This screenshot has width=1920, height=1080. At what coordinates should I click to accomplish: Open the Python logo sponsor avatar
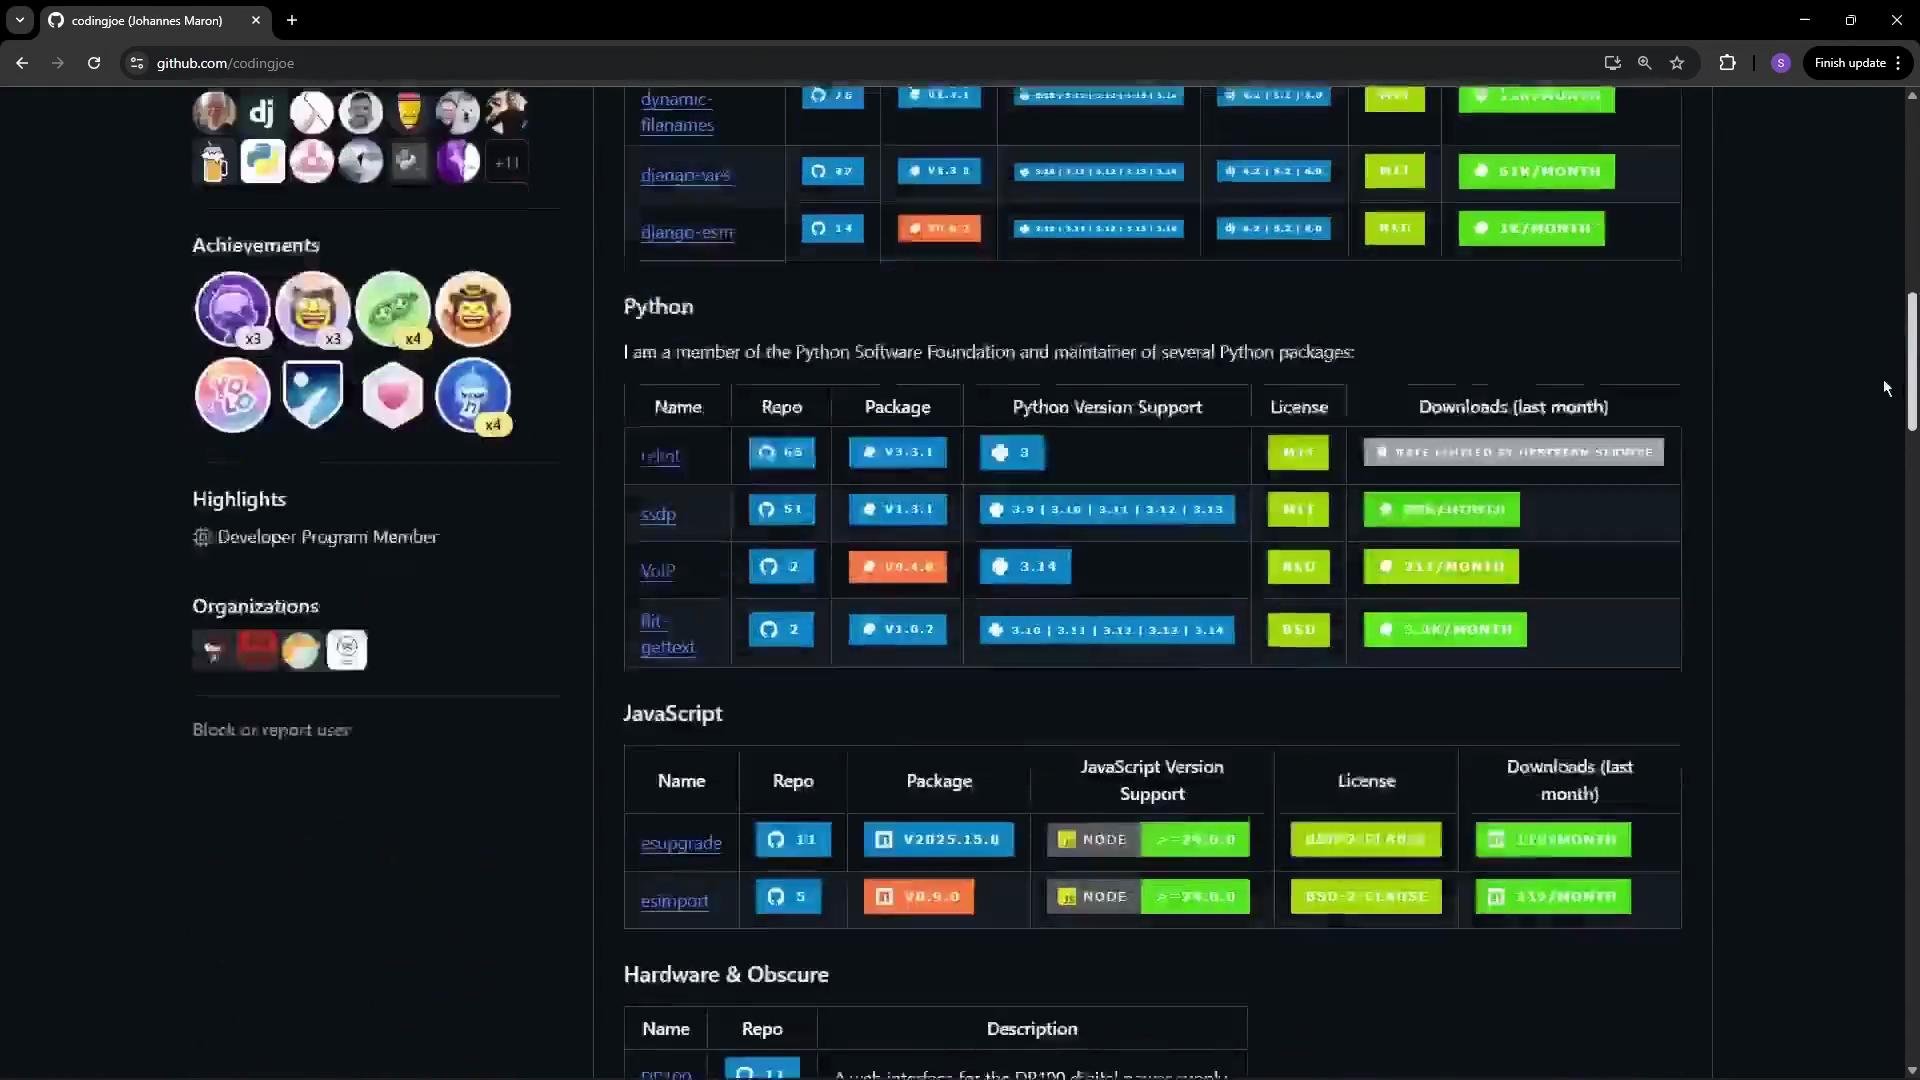click(x=262, y=161)
